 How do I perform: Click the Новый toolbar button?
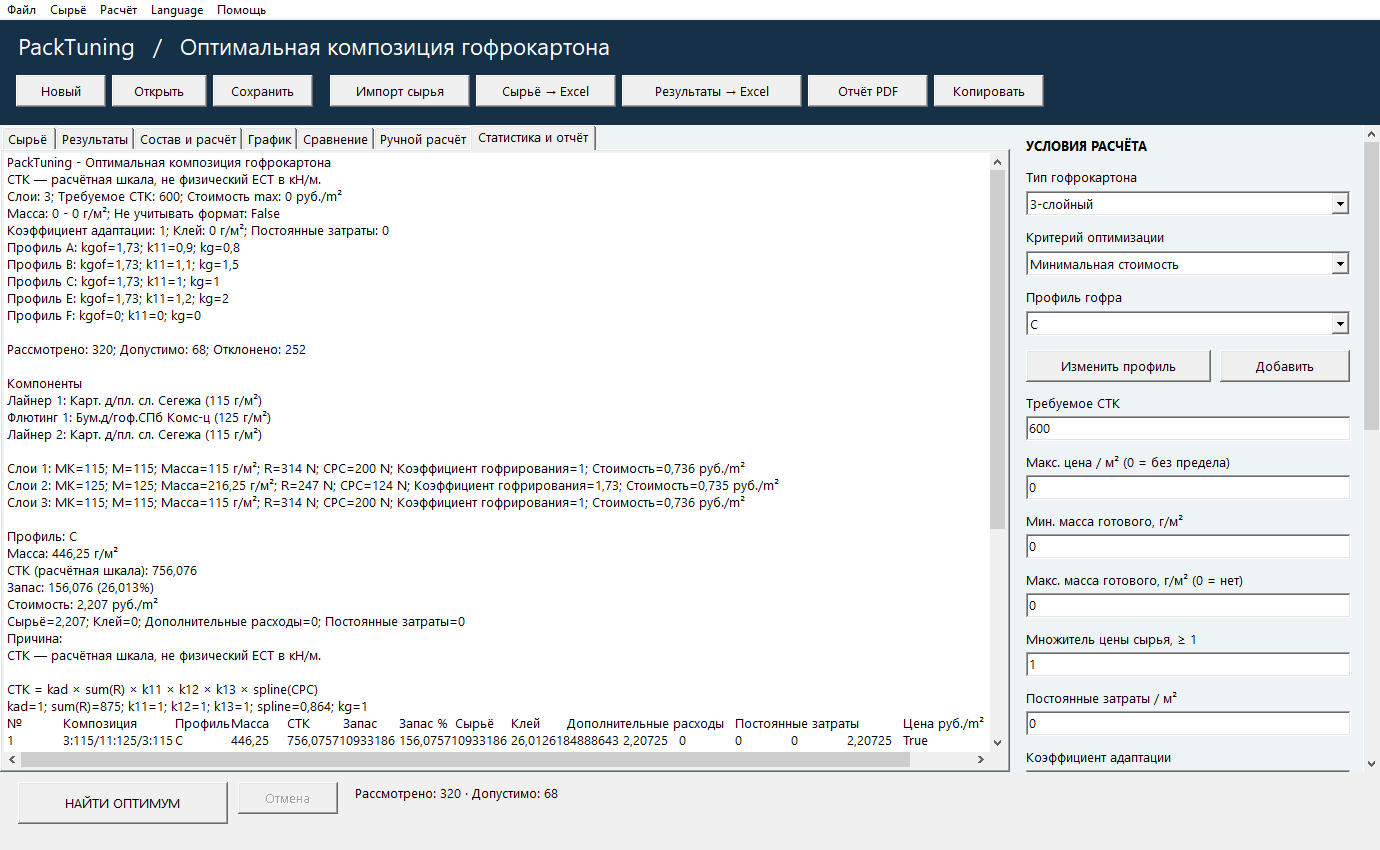point(61,91)
